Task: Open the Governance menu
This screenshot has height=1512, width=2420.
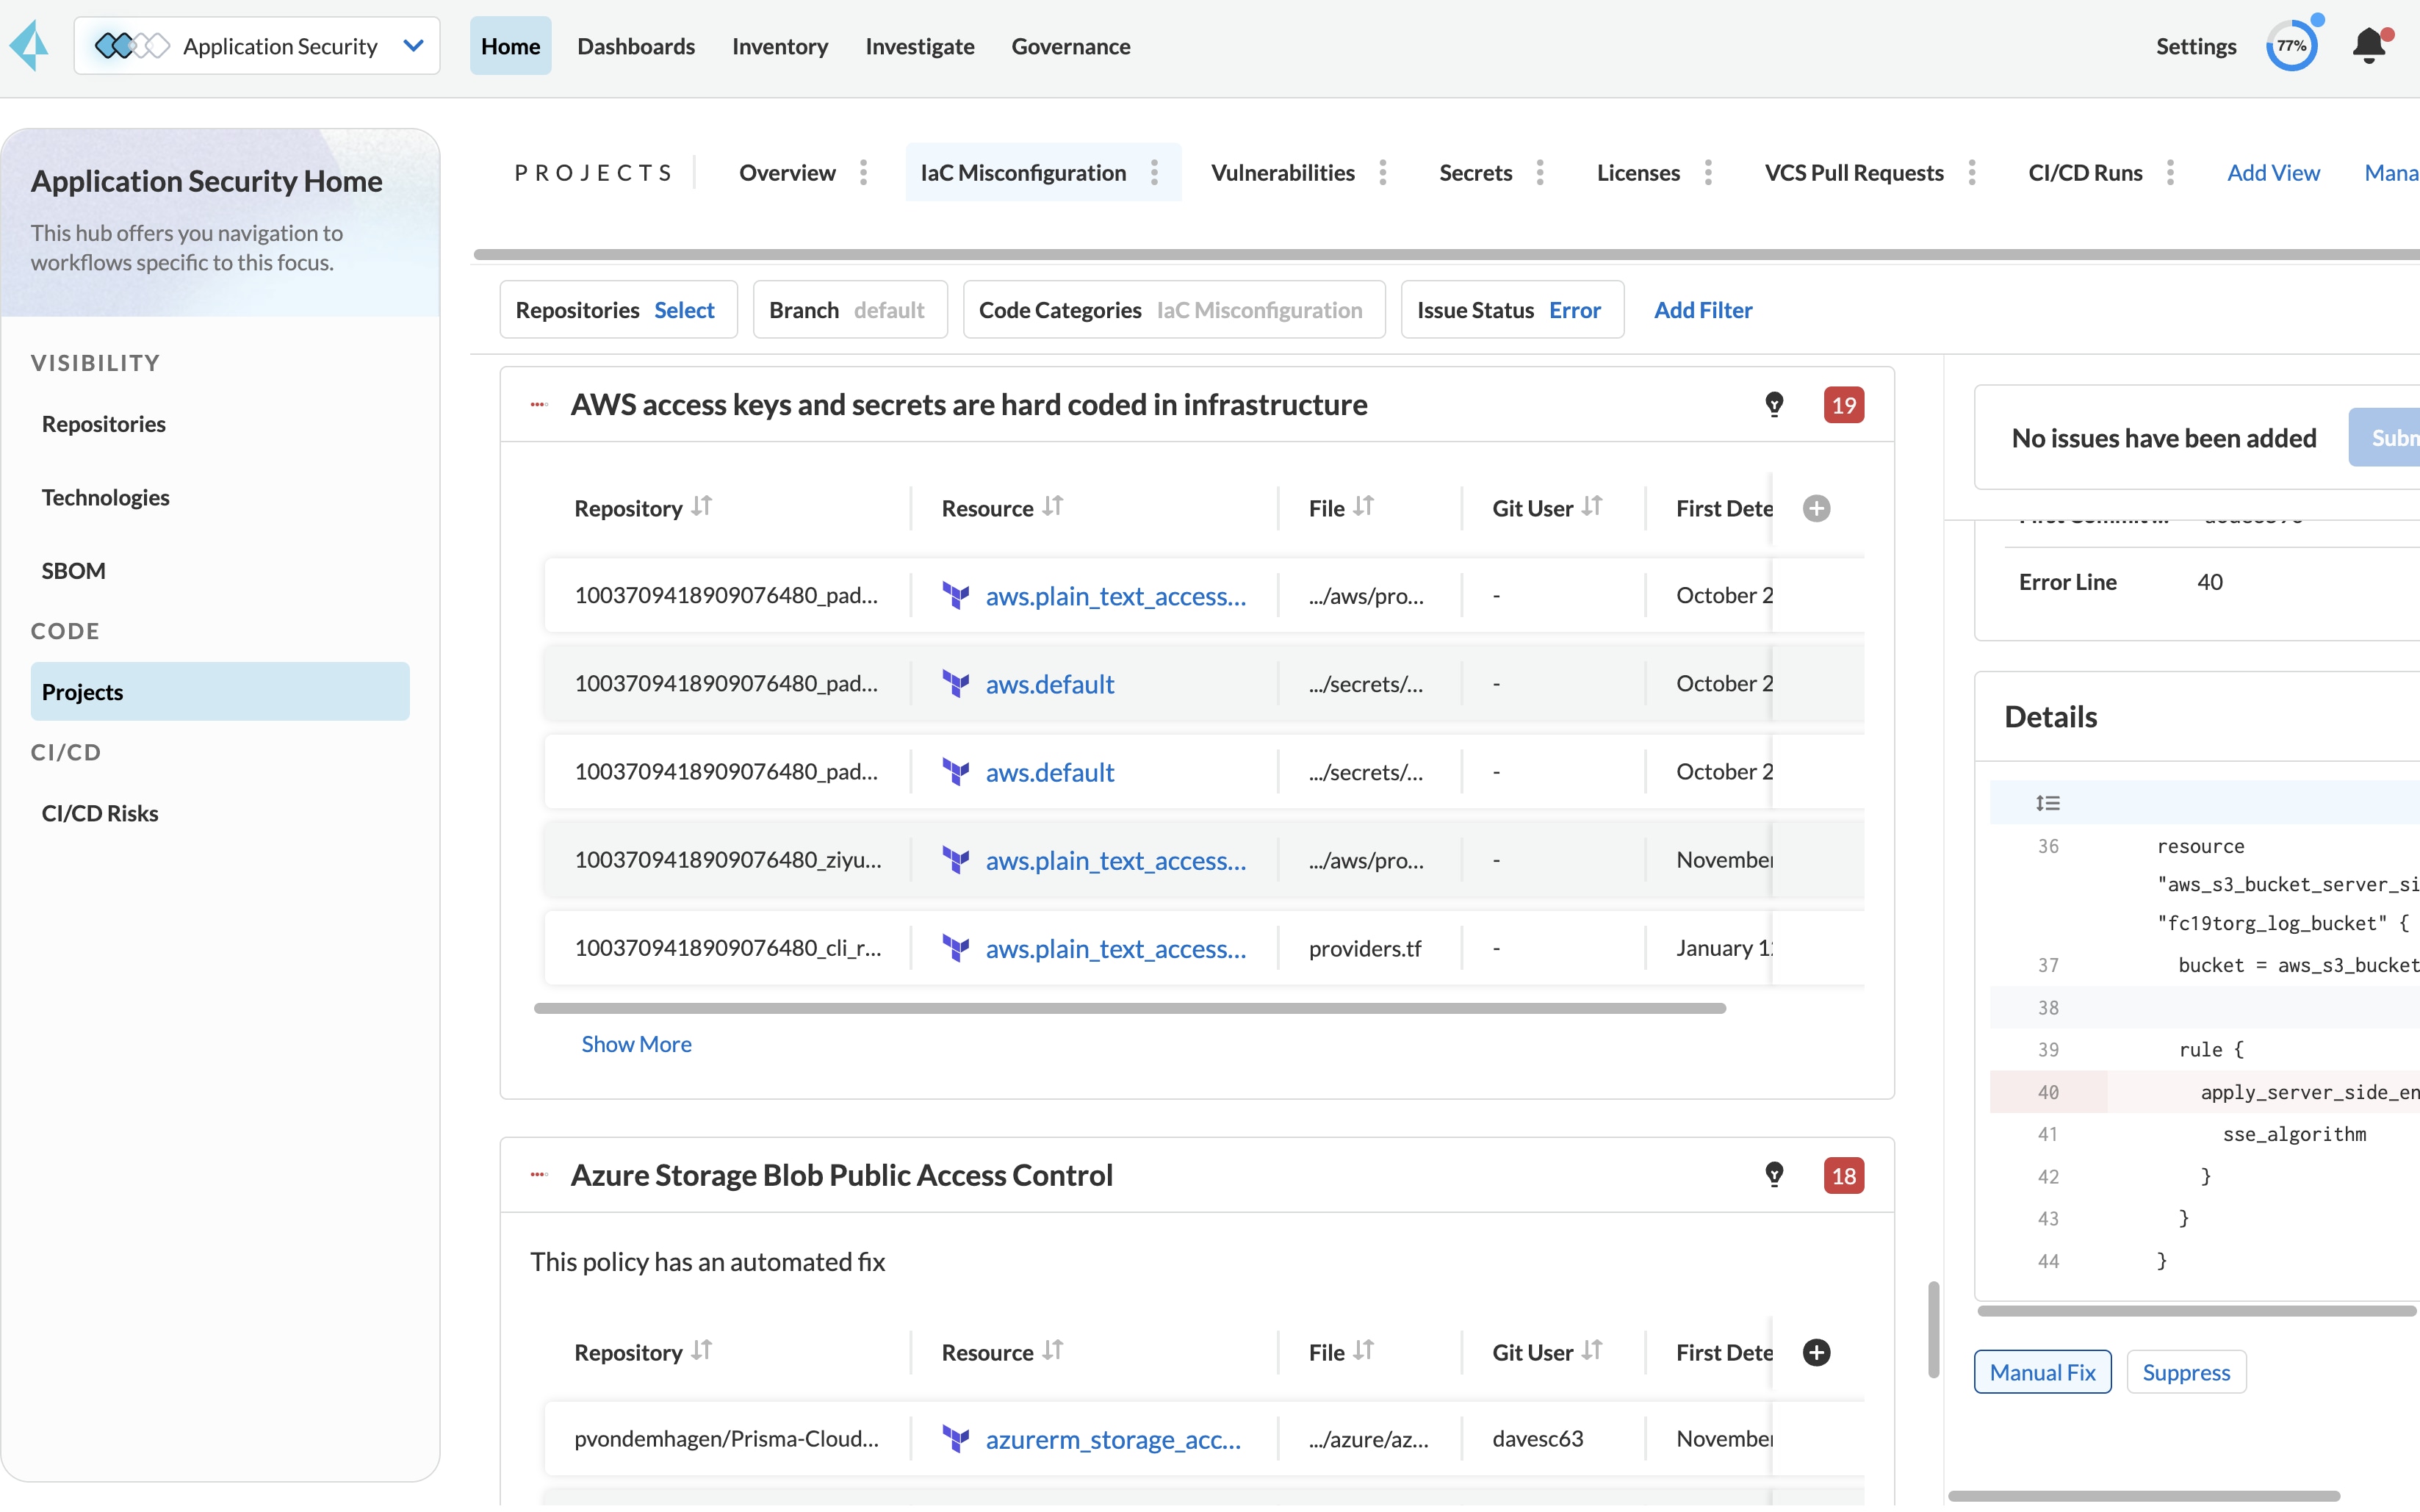Action: [x=1070, y=46]
